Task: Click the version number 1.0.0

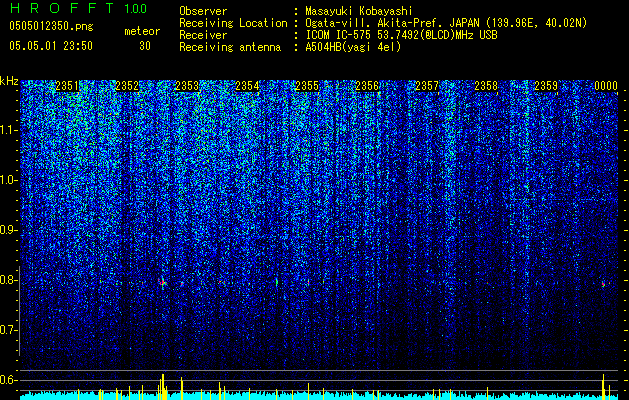Action: [x=136, y=8]
